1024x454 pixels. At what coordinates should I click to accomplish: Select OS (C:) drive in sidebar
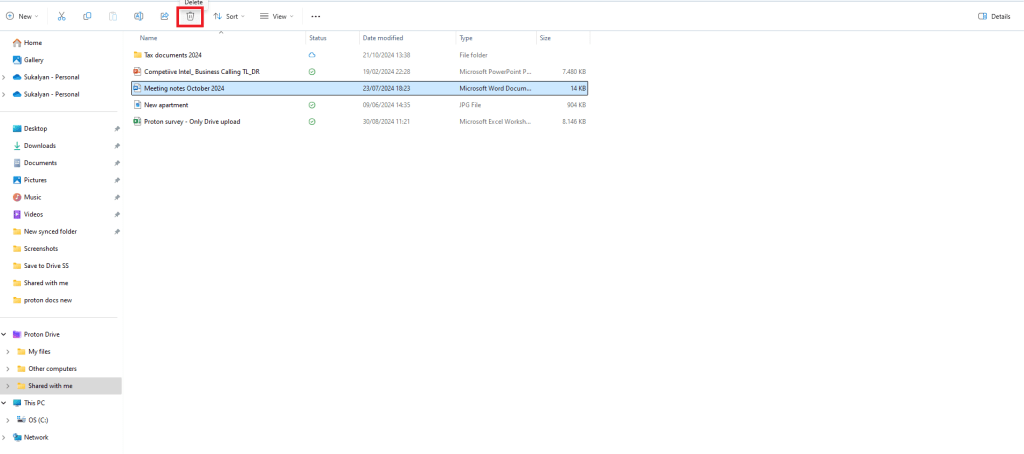tap(36, 420)
